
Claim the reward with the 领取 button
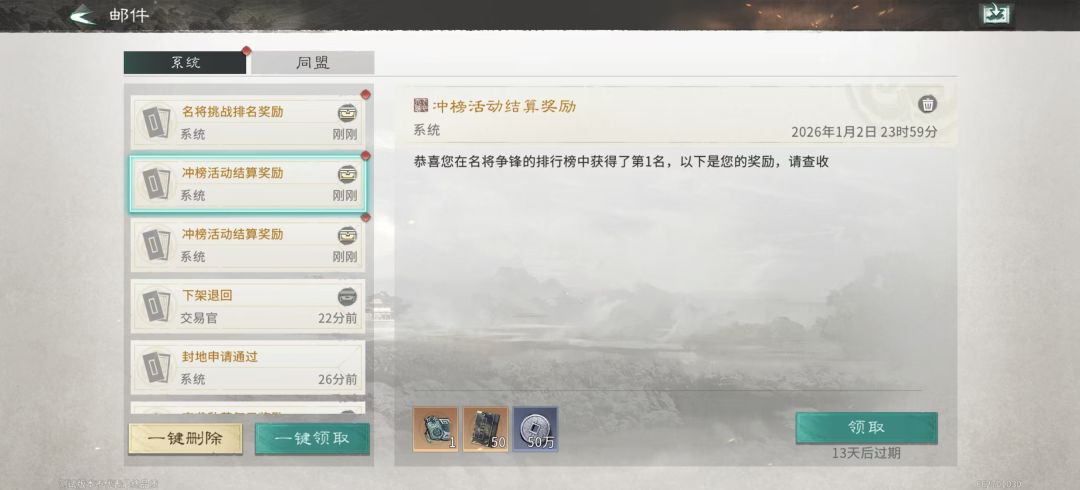pyautogui.click(x=866, y=428)
